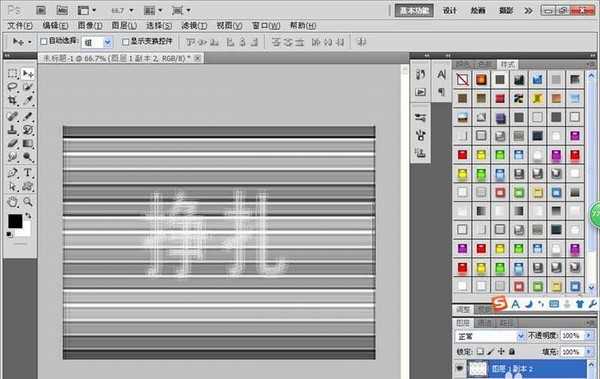Open the 文件(F) menu
600x379 pixels.
(x=20, y=26)
